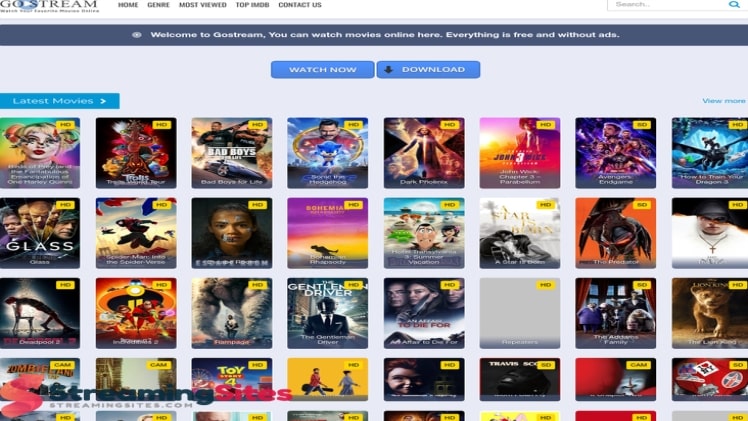
Task: Open the Toy Story 4 poster
Action: (x=232, y=380)
